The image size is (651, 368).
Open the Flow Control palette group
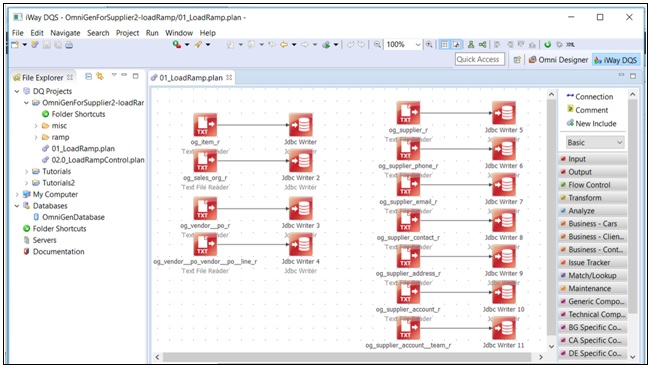tap(592, 185)
